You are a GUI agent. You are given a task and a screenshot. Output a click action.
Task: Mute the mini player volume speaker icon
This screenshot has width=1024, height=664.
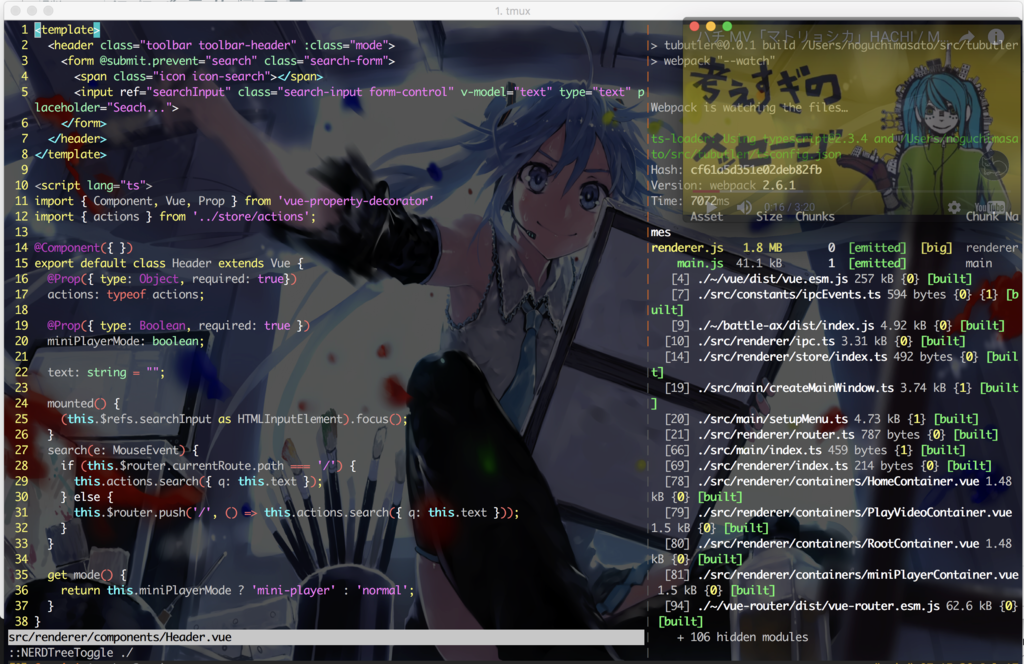pos(744,208)
